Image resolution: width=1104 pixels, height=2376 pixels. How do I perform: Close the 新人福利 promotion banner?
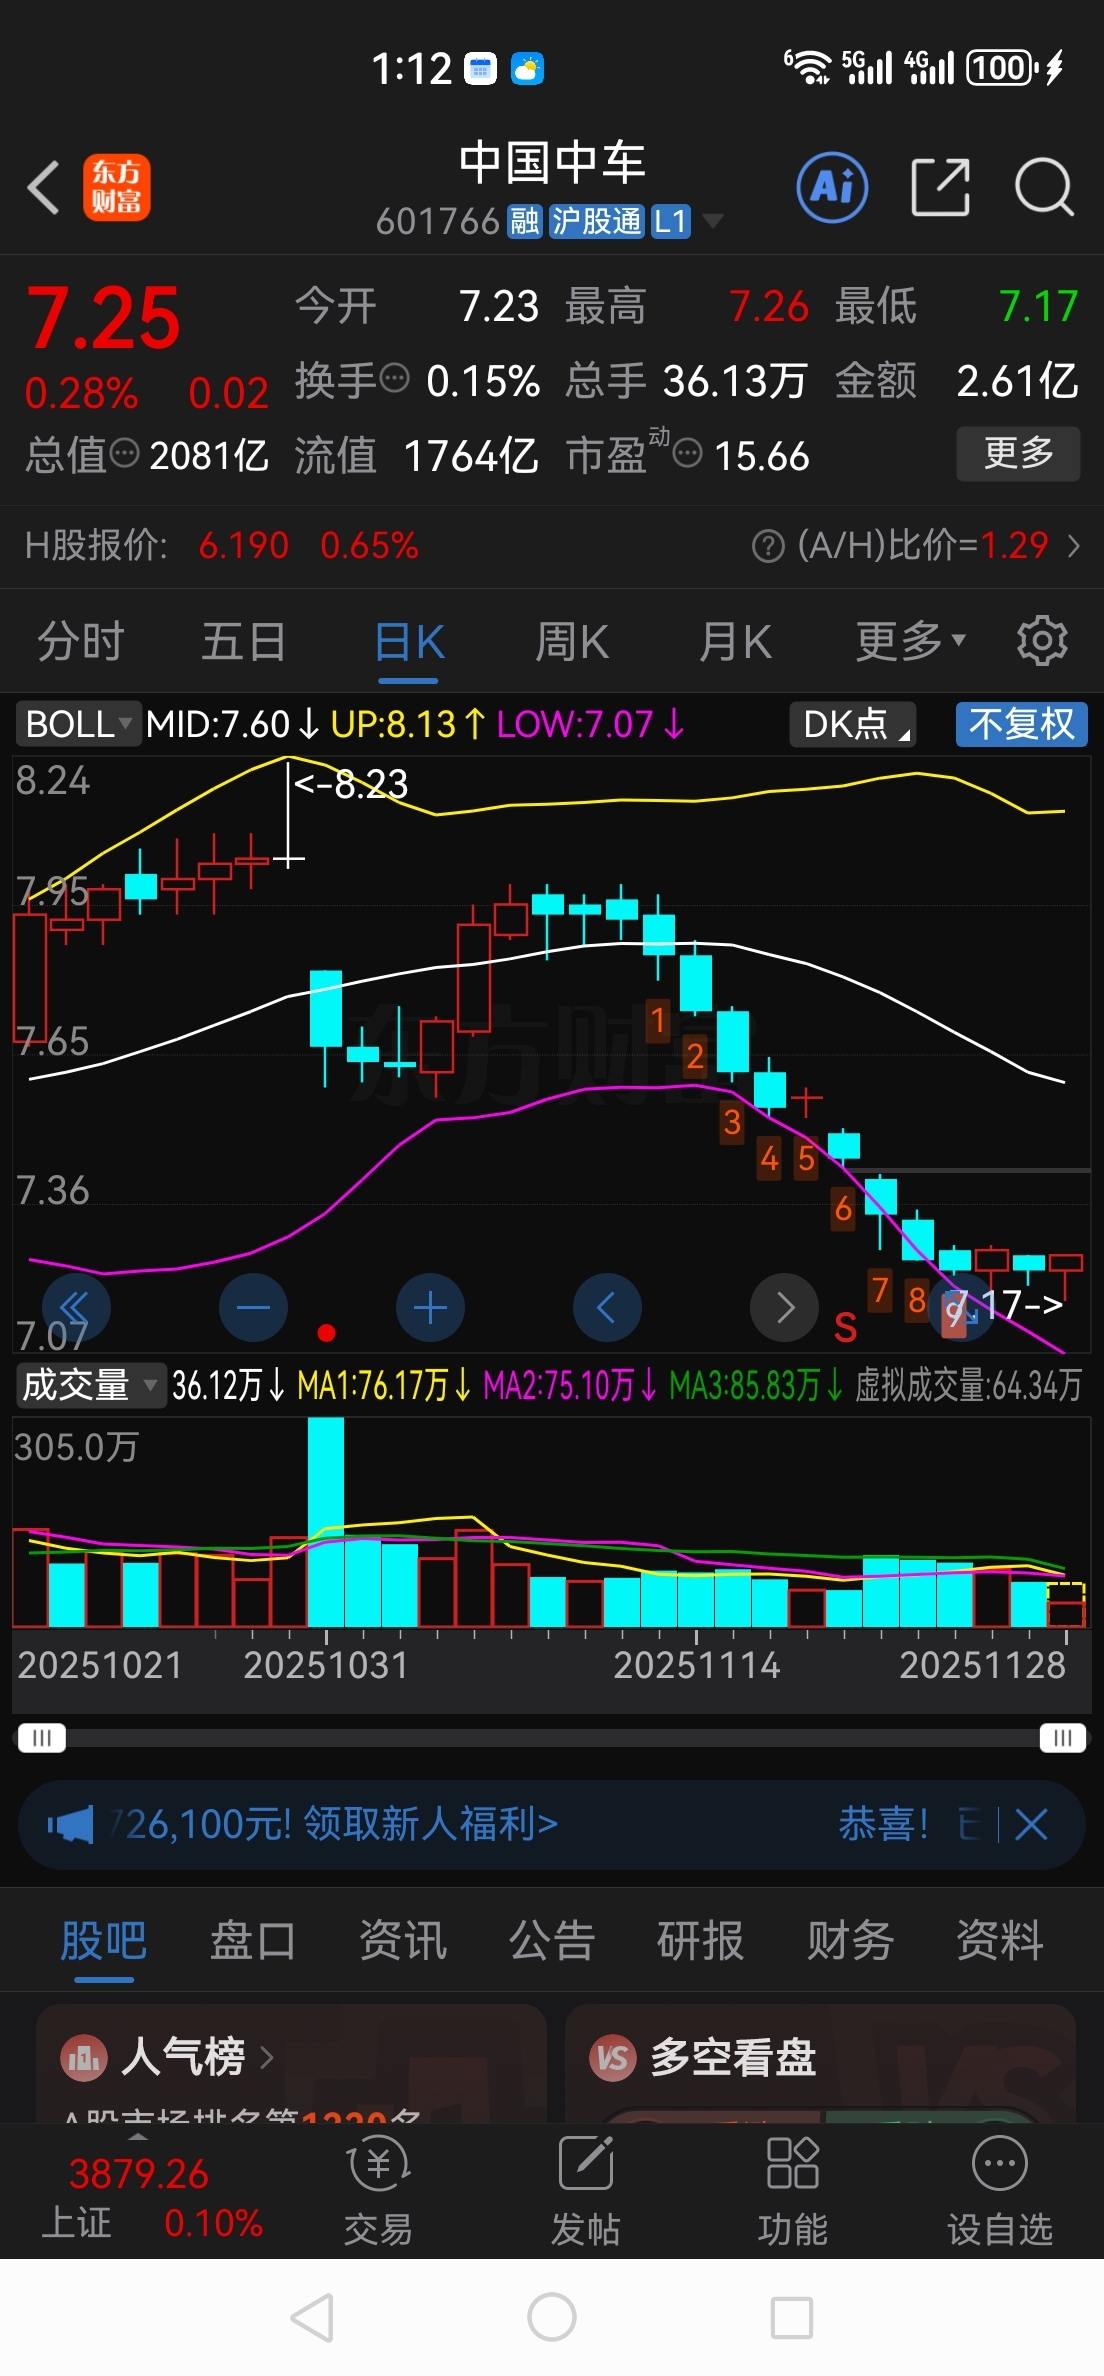click(x=1031, y=1824)
